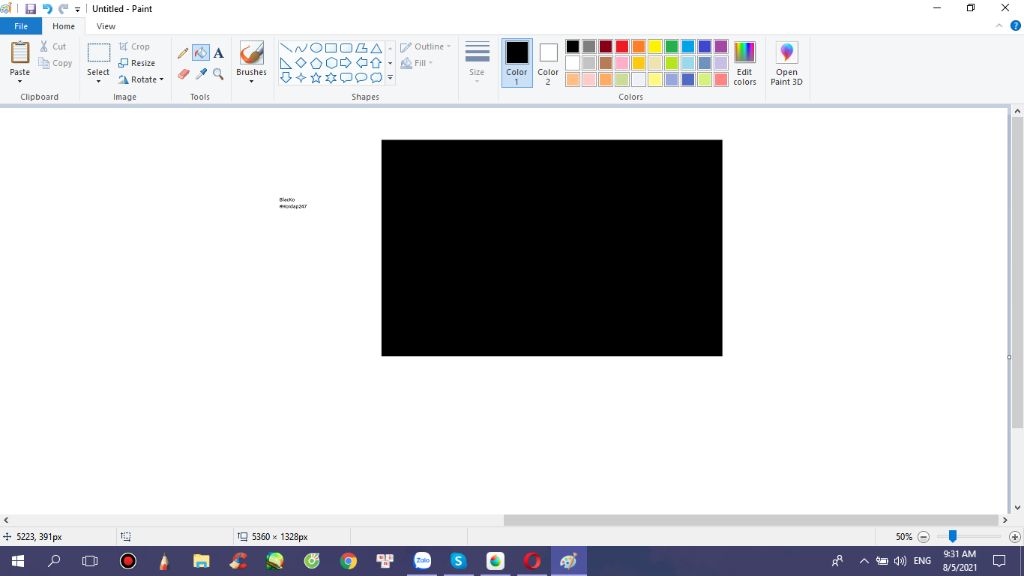Viewport: 1024px width, 576px height.
Task: Zoom in with plus button
Action: (x=1014, y=537)
